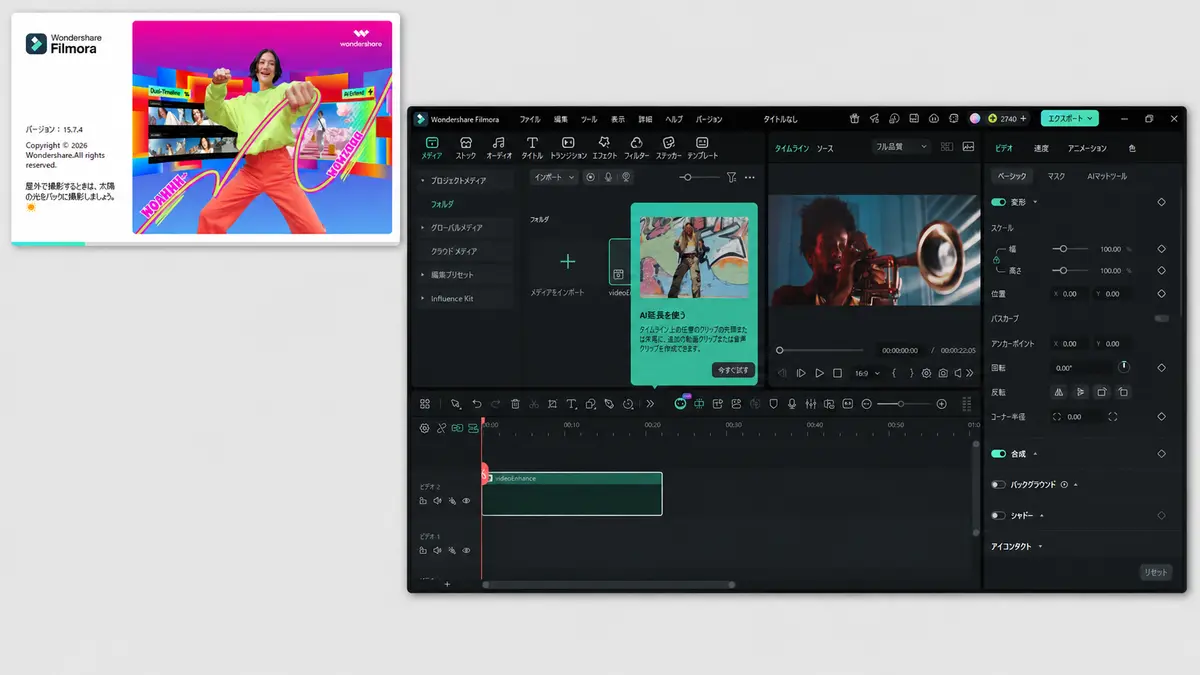Select the クラウド メディア item
This screenshot has width=1200, height=675.
click(454, 251)
